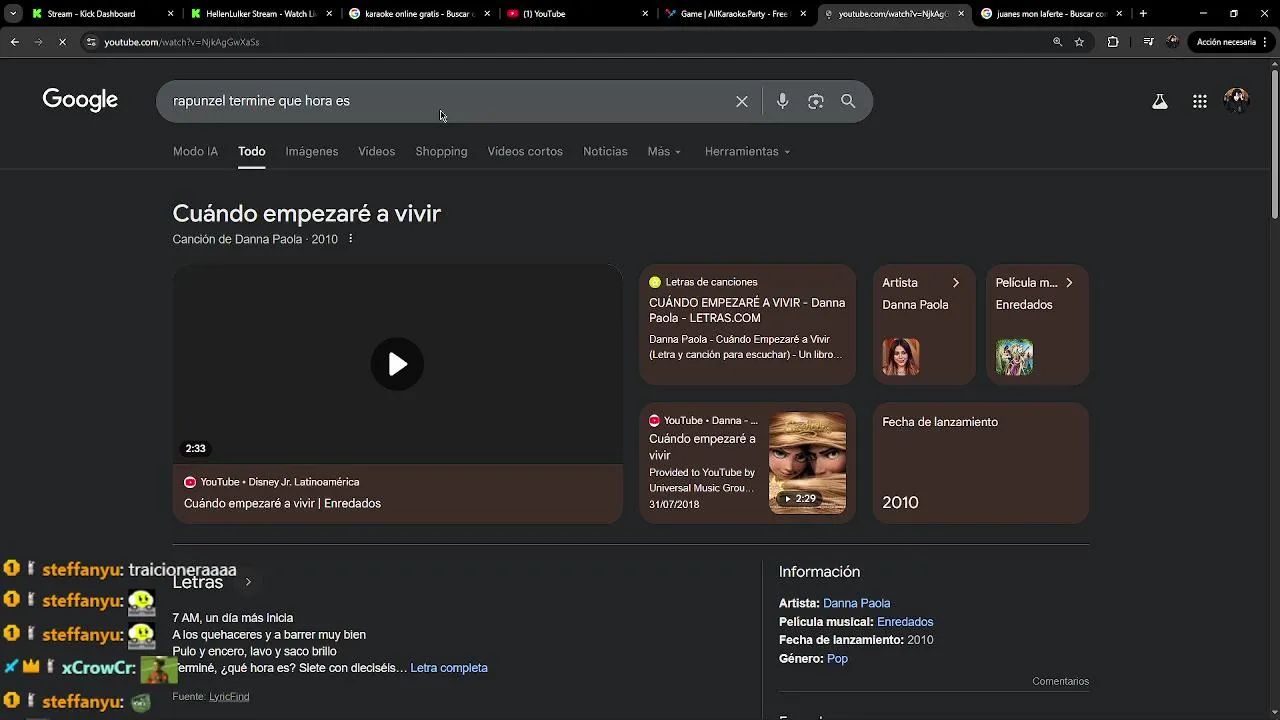Open a new browser tab
The height and width of the screenshot is (720, 1280).
(x=1143, y=14)
